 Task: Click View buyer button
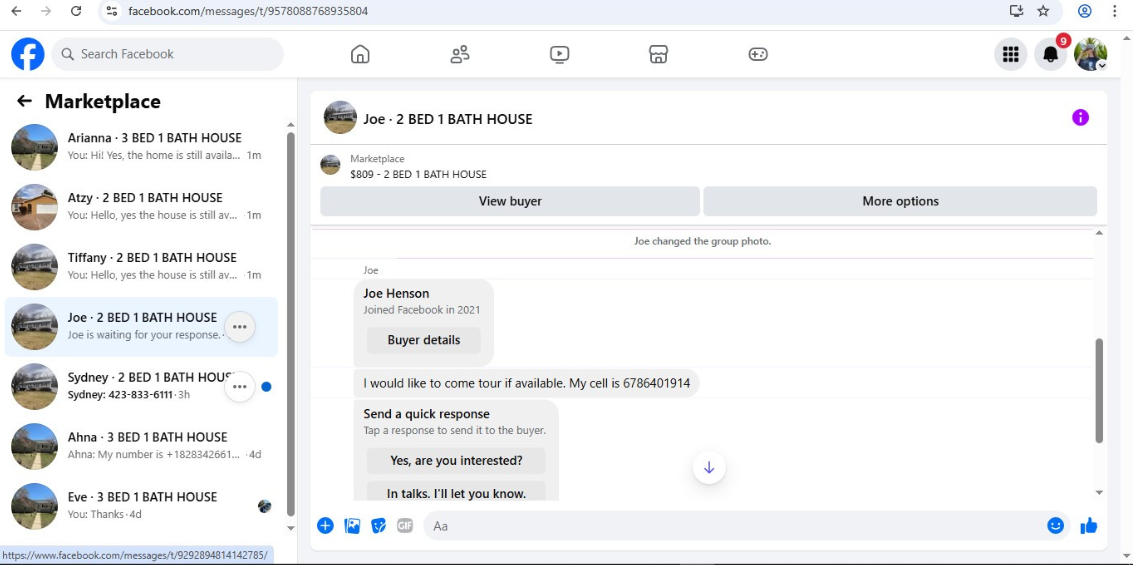pyautogui.click(x=510, y=201)
